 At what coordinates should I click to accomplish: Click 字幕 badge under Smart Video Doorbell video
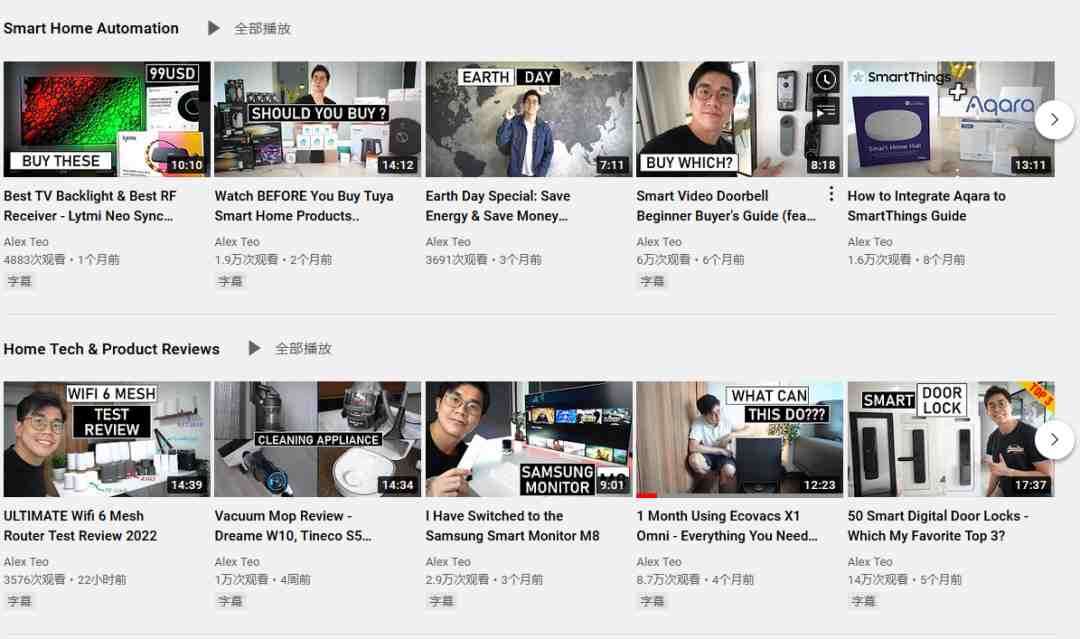click(652, 281)
